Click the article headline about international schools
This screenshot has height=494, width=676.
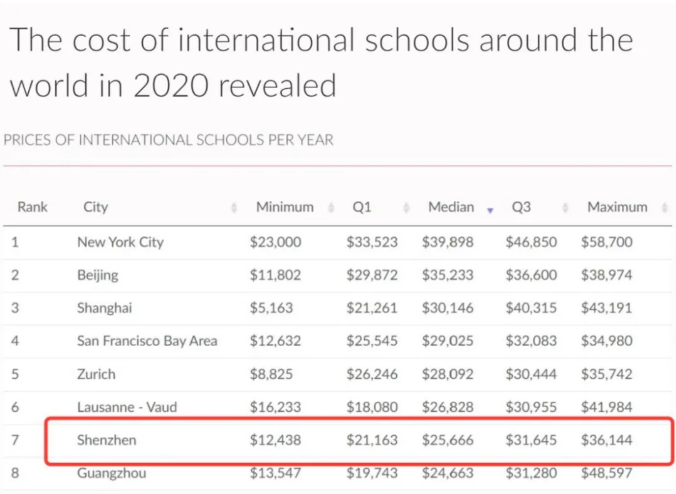click(321, 63)
